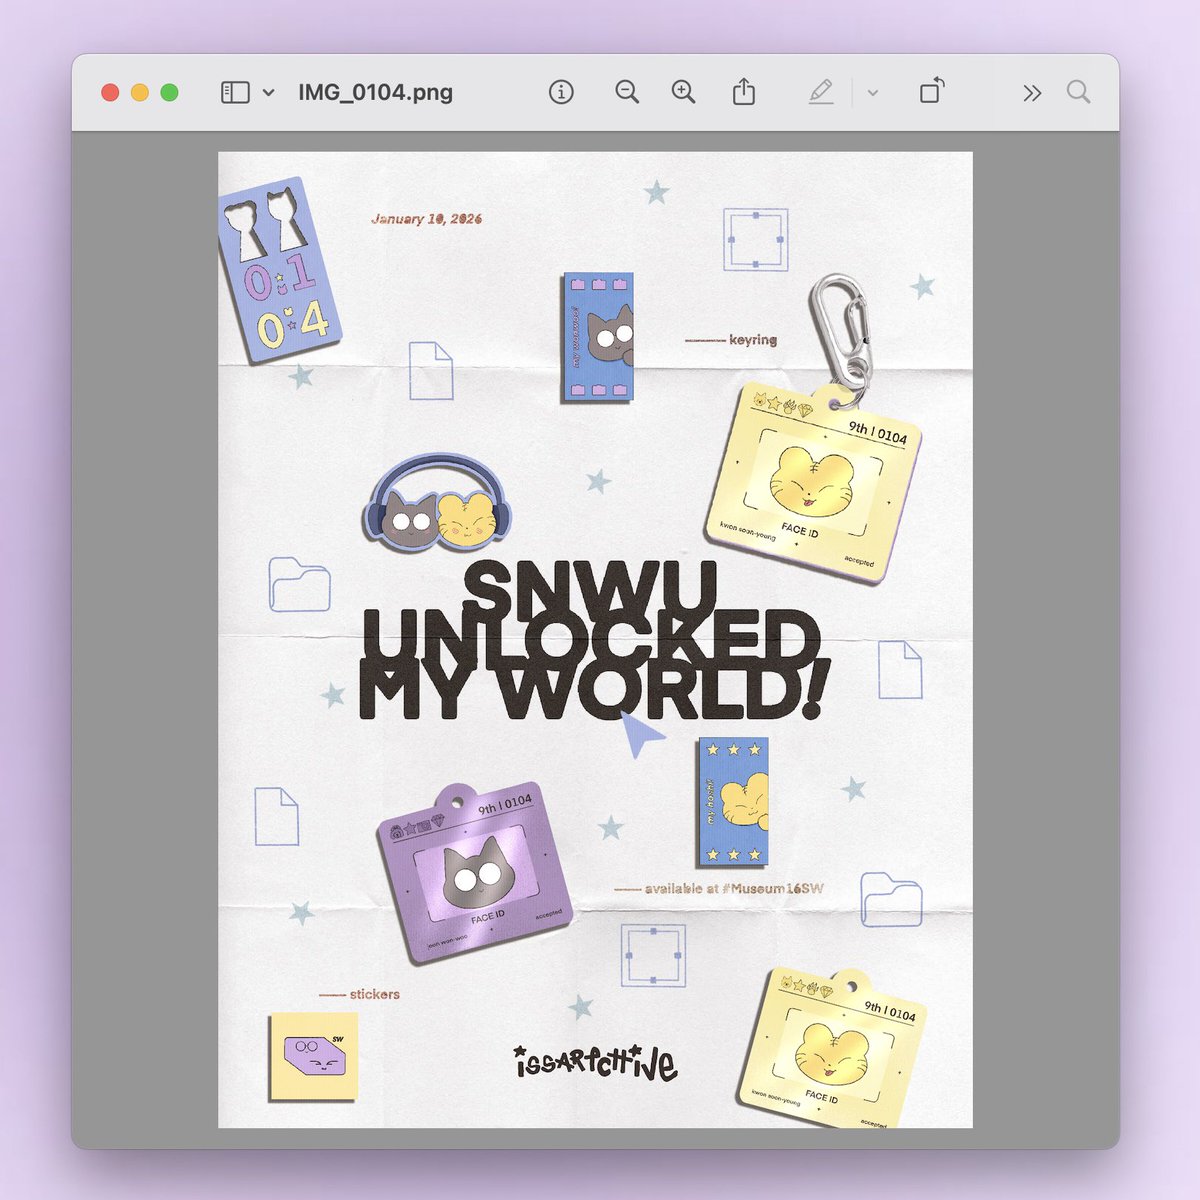
Task: Click the SNWU UNLOCKED MY WORLD poster image
Action: click(595, 640)
